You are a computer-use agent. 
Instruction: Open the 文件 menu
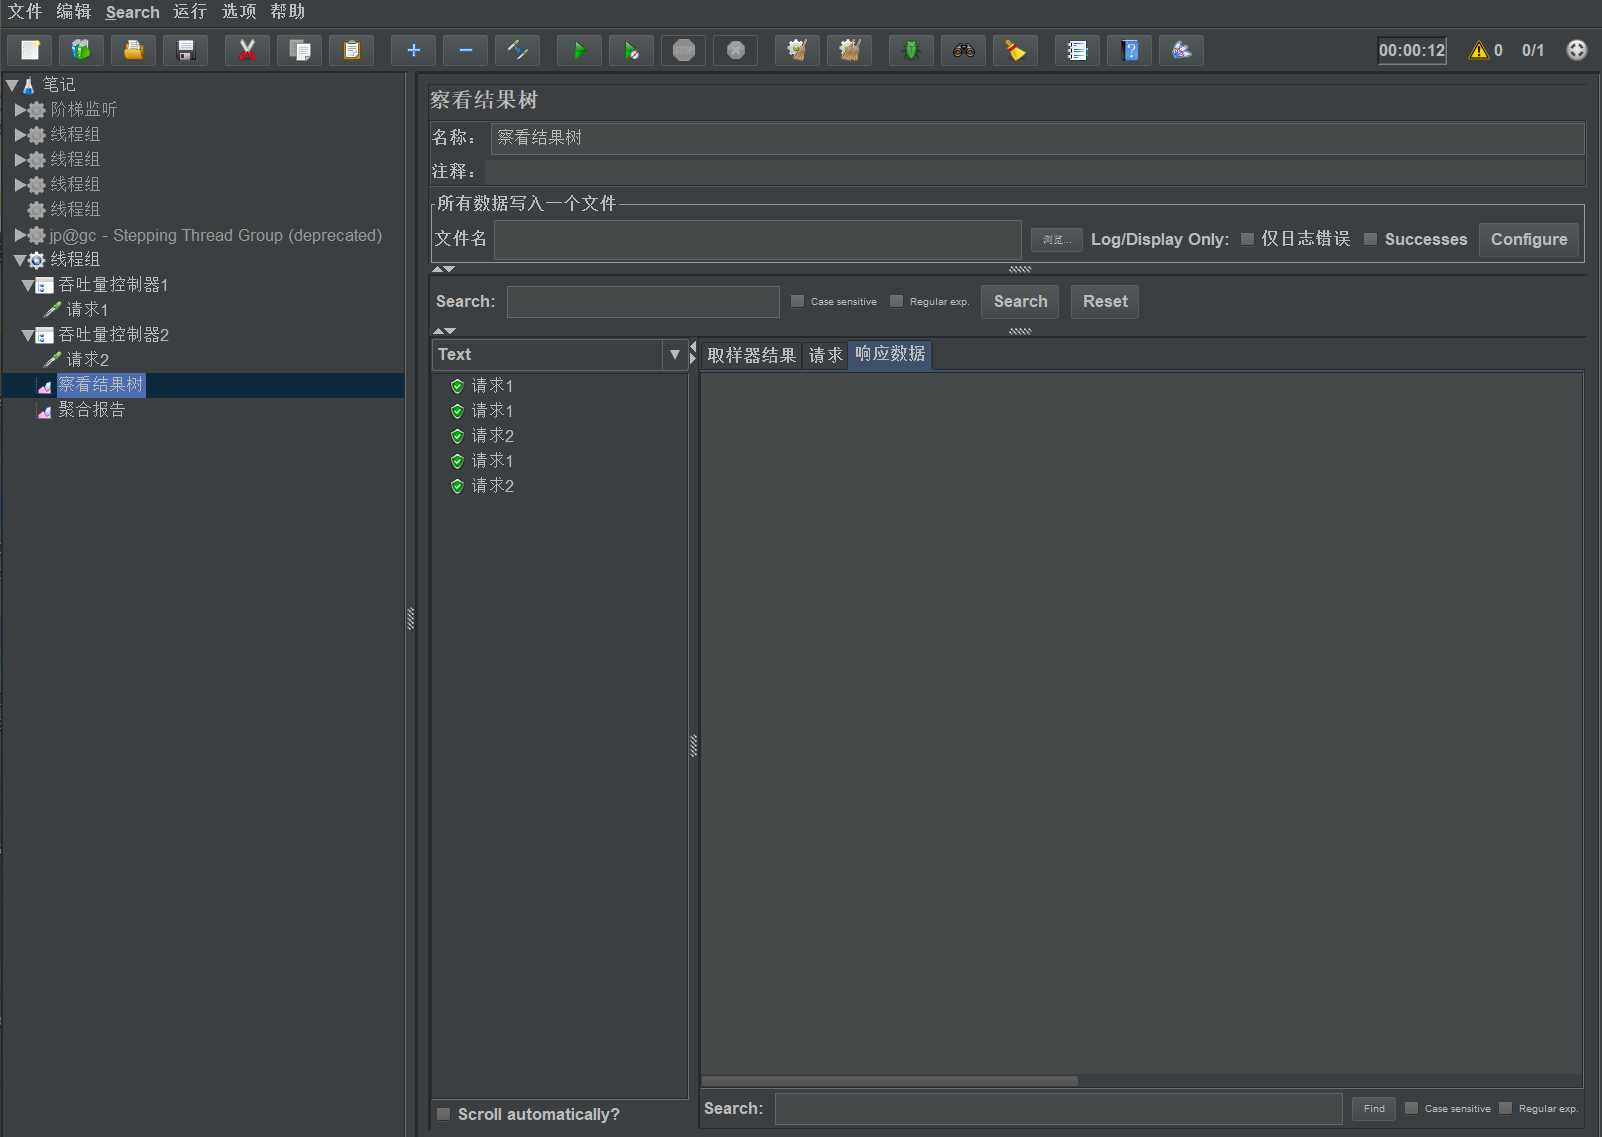click(25, 12)
